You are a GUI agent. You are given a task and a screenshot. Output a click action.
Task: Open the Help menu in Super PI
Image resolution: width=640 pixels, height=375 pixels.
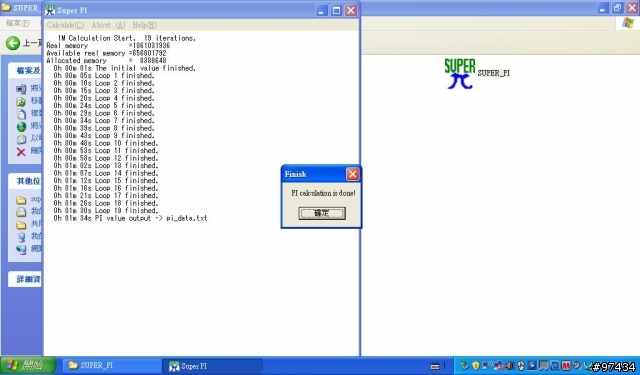pos(144,25)
